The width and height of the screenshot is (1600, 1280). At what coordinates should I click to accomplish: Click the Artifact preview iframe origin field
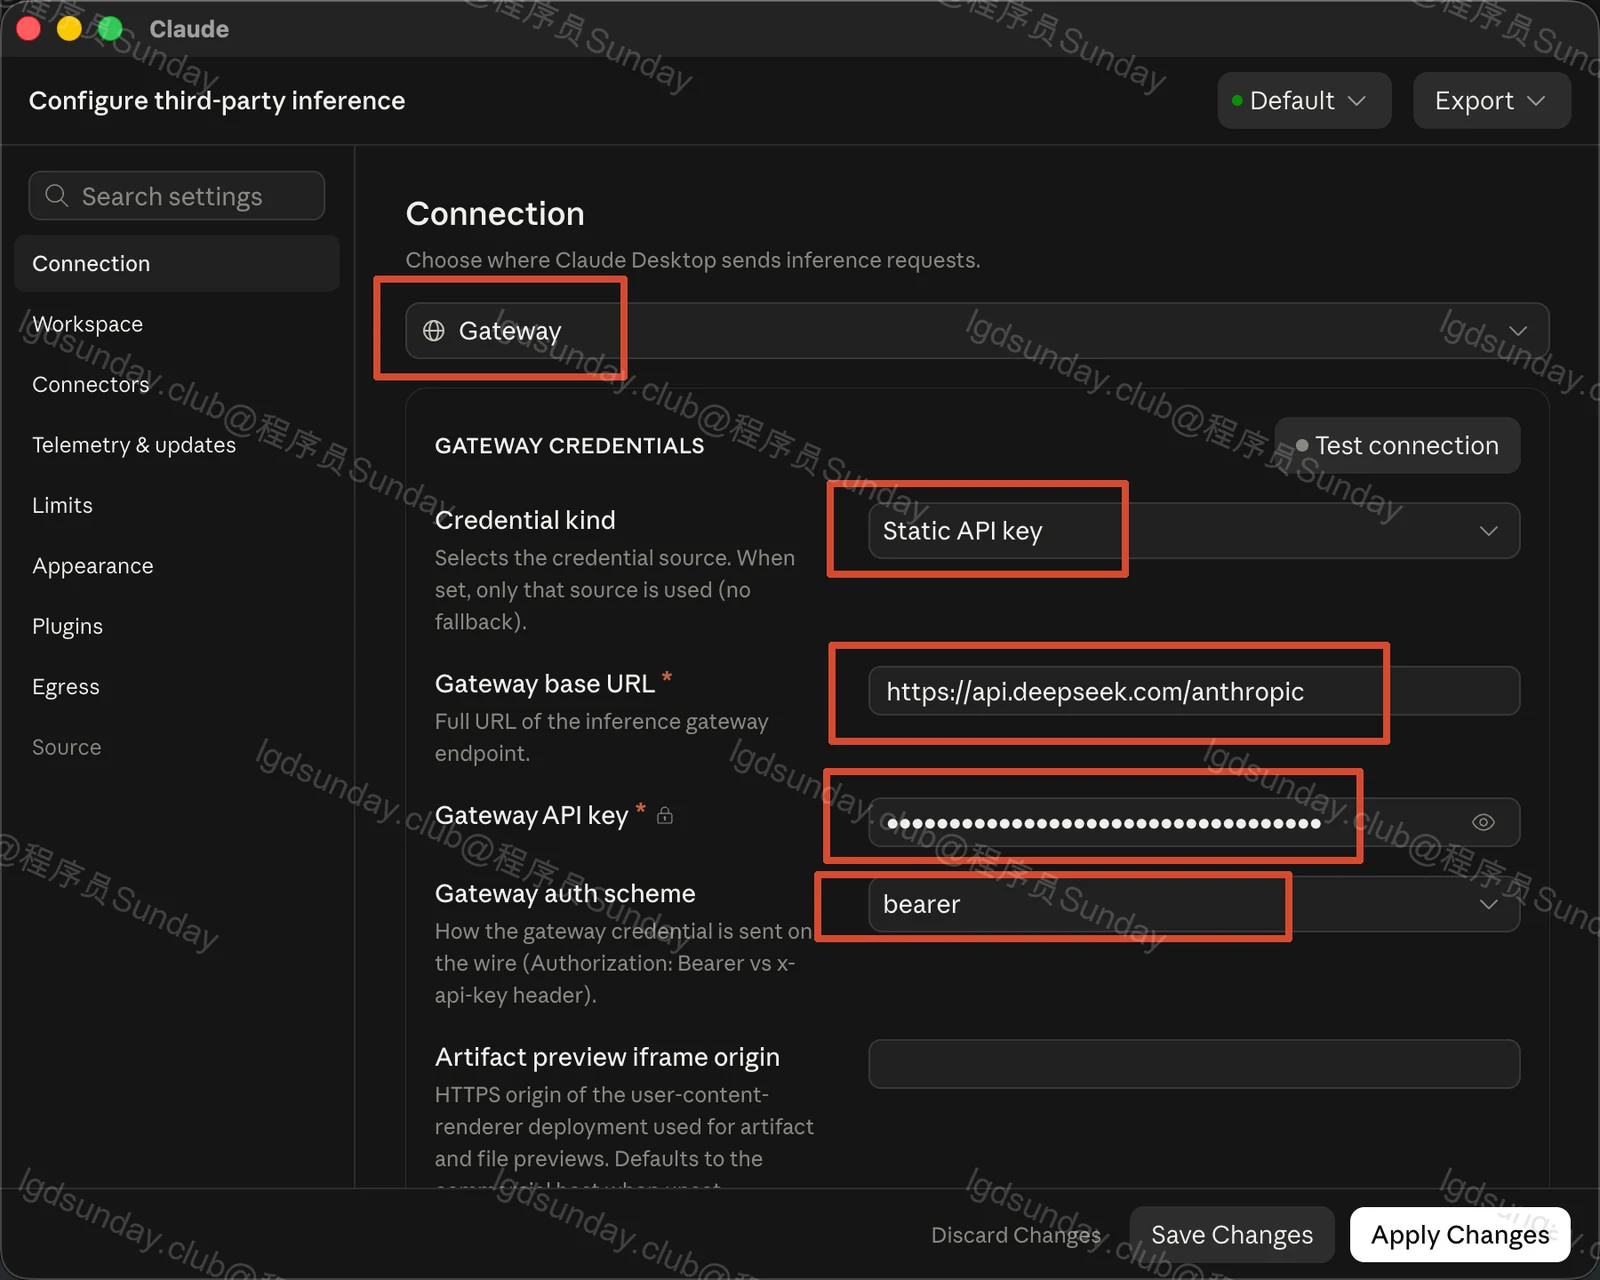click(1194, 1064)
